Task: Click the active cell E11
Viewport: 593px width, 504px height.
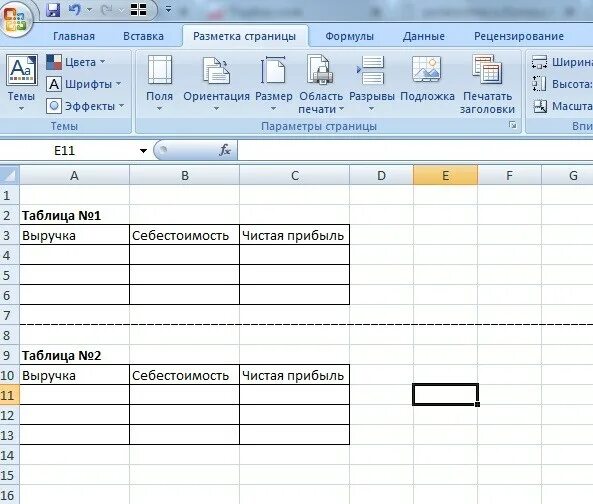Action: [446, 395]
